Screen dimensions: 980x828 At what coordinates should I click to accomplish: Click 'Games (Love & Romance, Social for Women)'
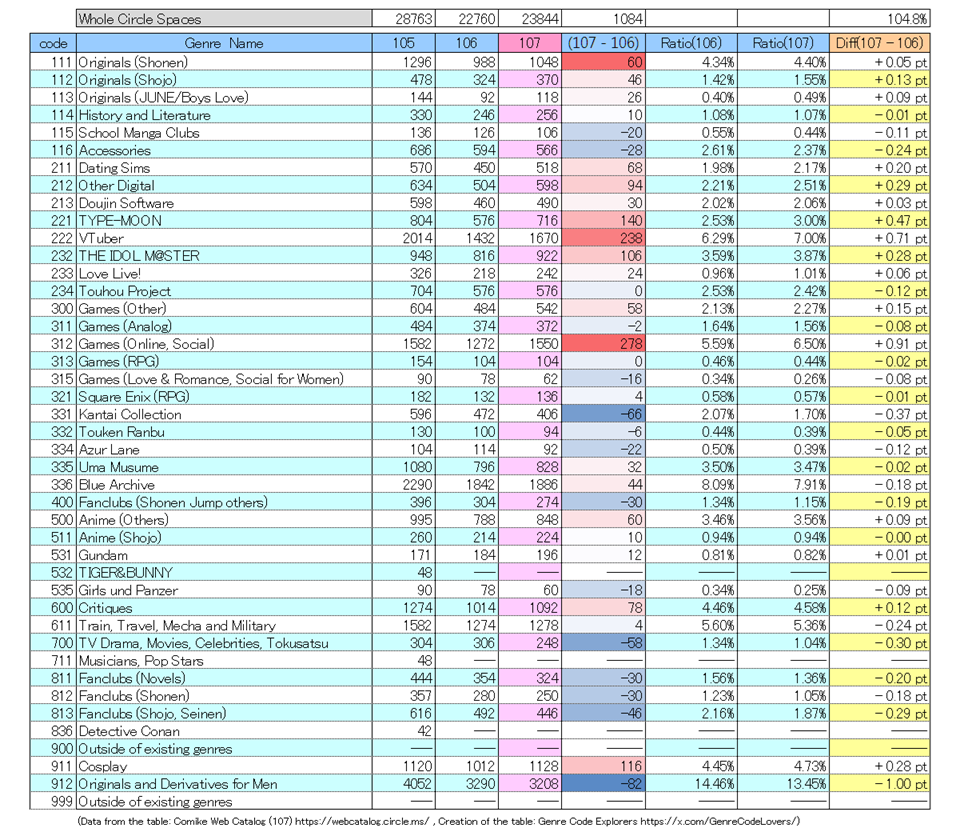coord(224,379)
